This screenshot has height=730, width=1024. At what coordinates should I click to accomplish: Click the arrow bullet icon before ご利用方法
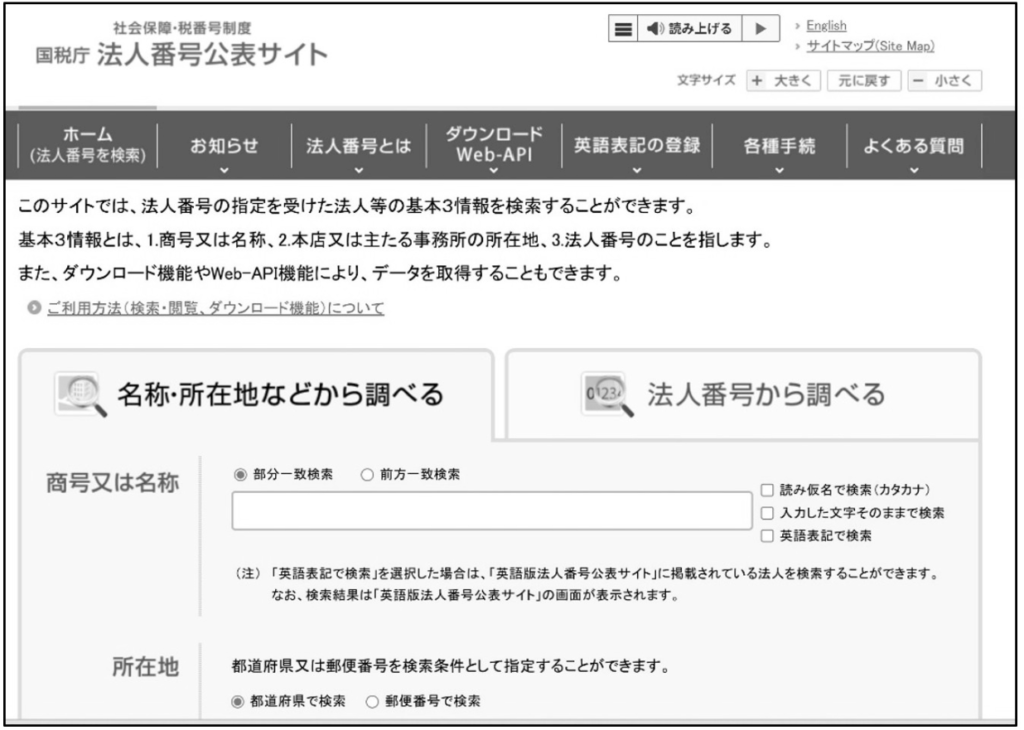click(x=33, y=309)
